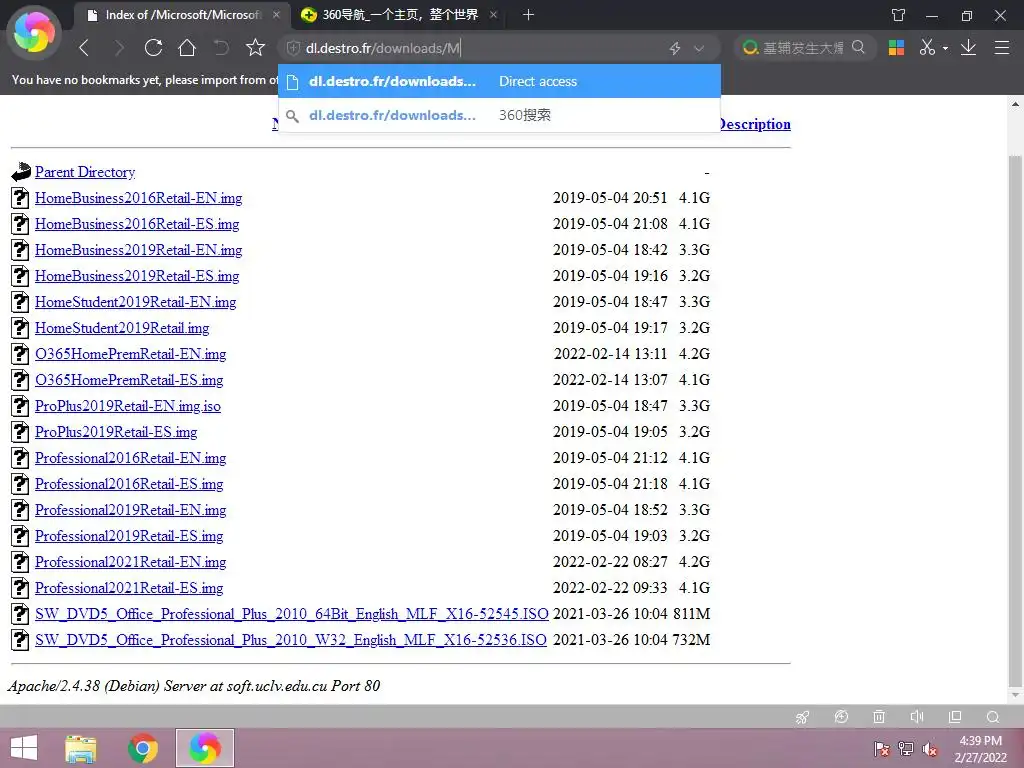
Task: Click the taskbar clock 4:39 PM
Action: click(980, 741)
